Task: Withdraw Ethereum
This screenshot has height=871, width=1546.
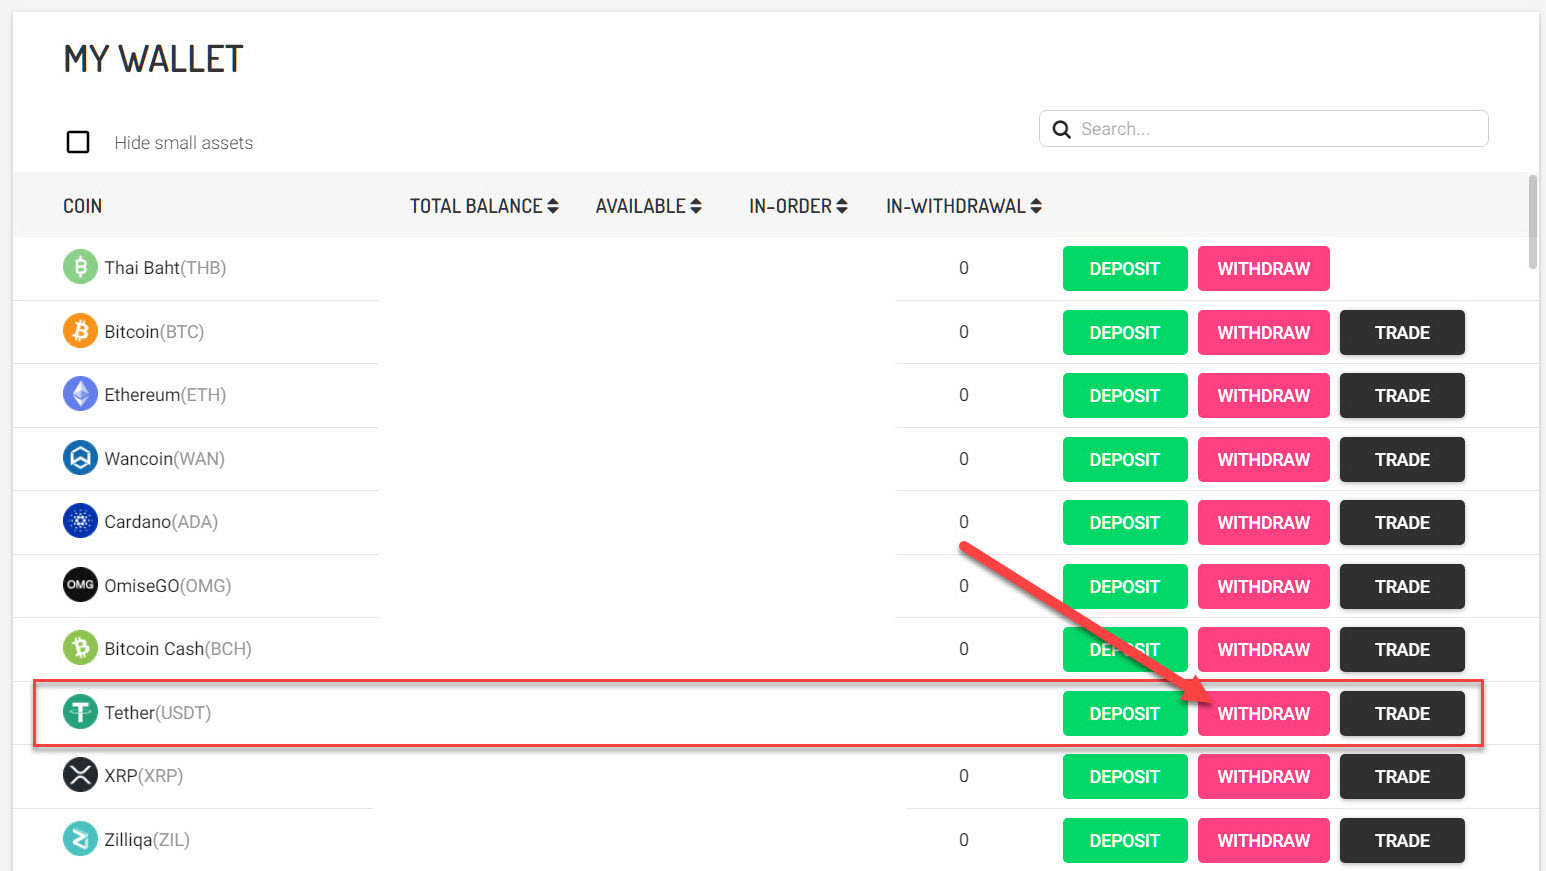Action: [1264, 395]
